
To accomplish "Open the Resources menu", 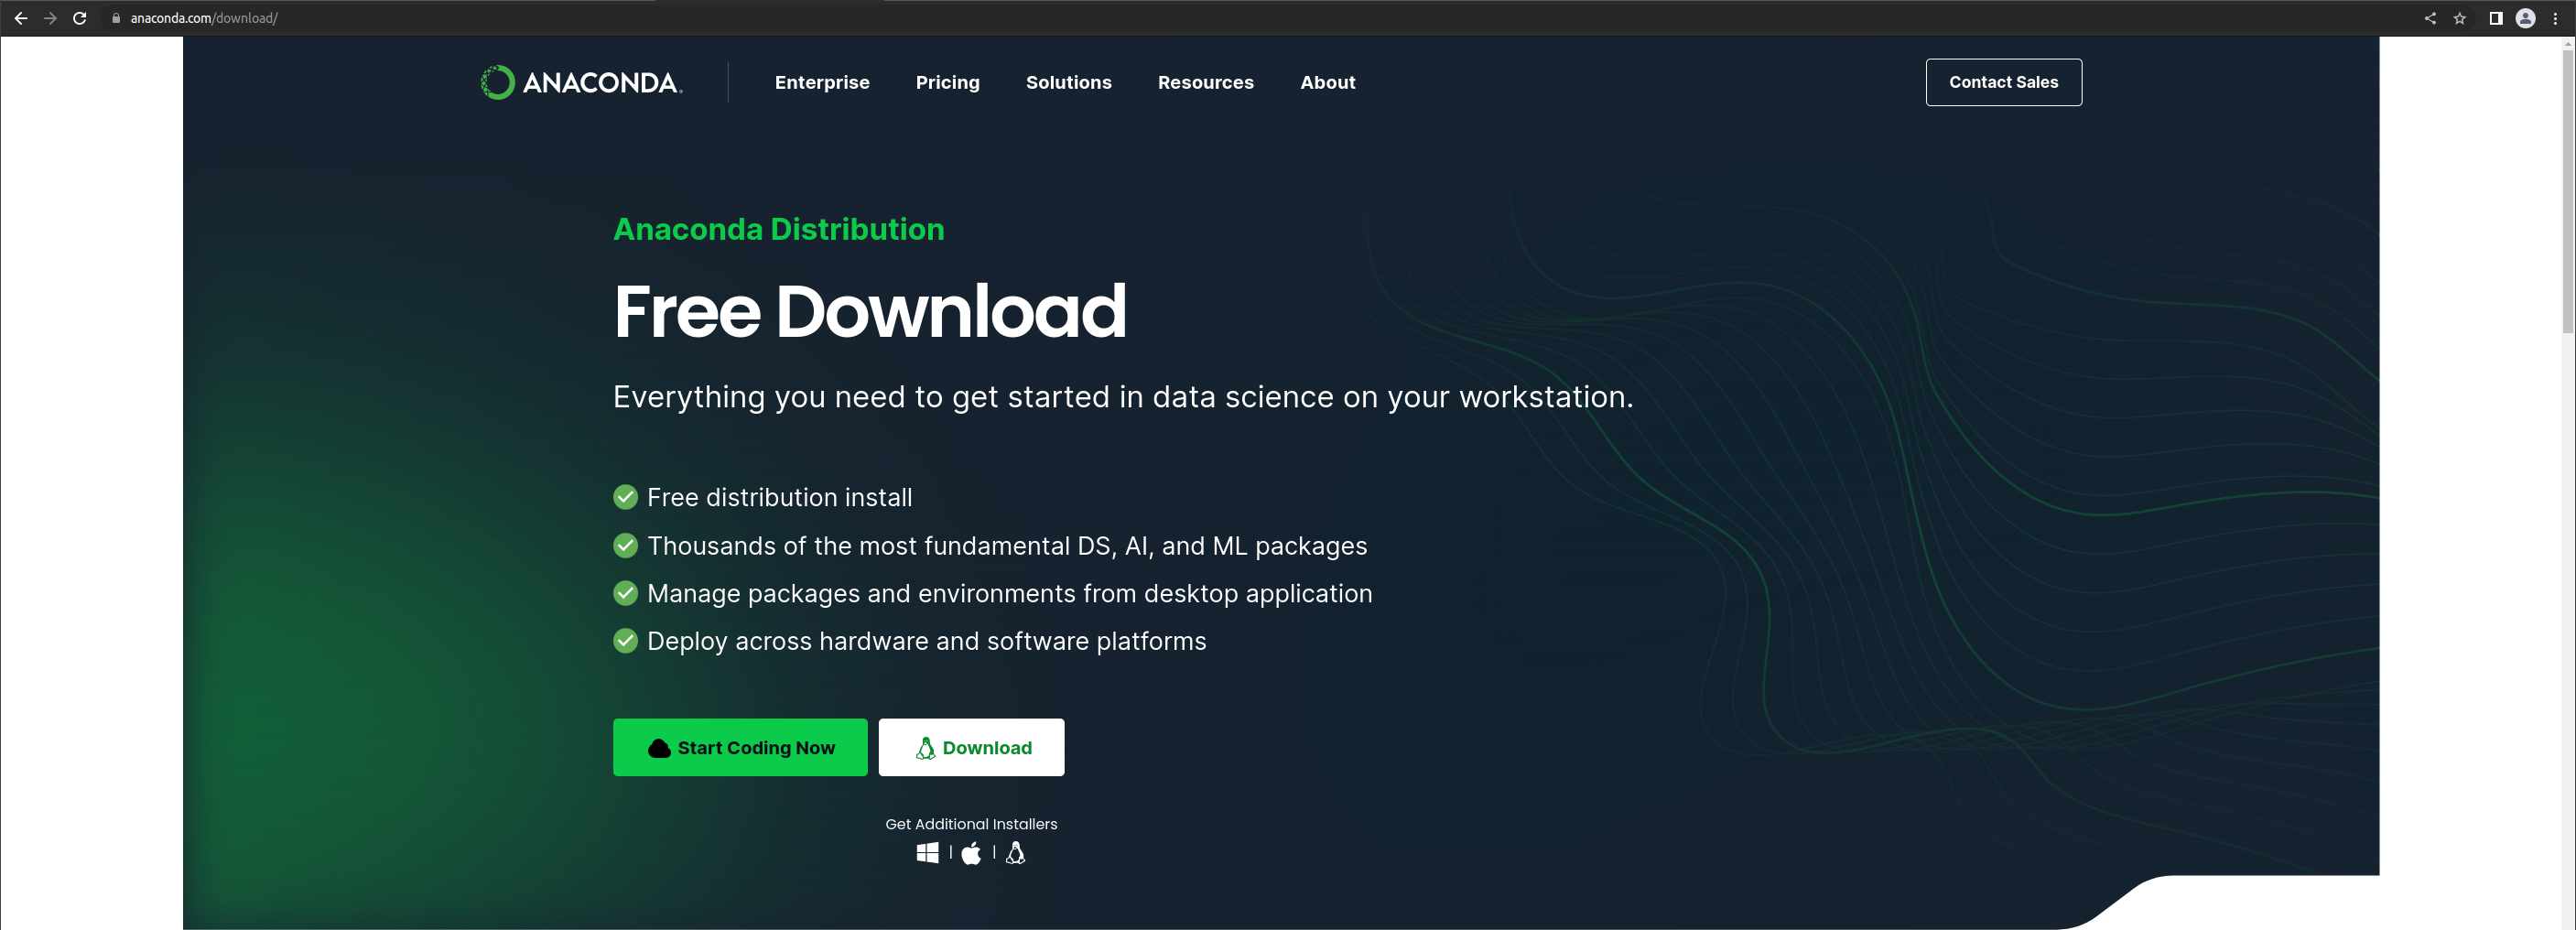I will (1206, 82).
